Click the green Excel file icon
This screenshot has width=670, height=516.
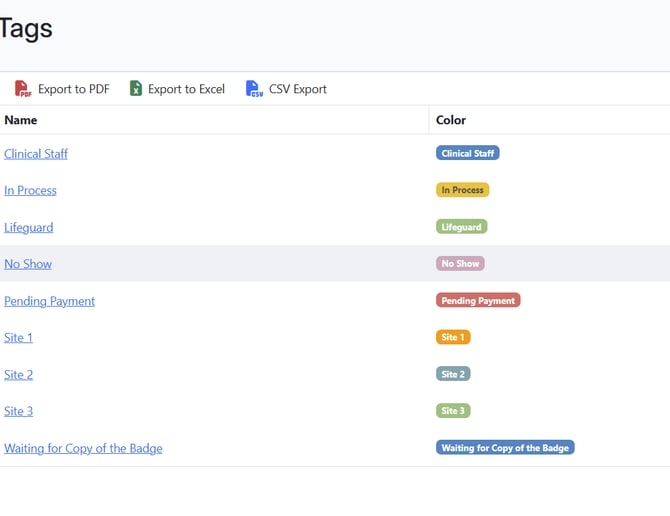136,88
